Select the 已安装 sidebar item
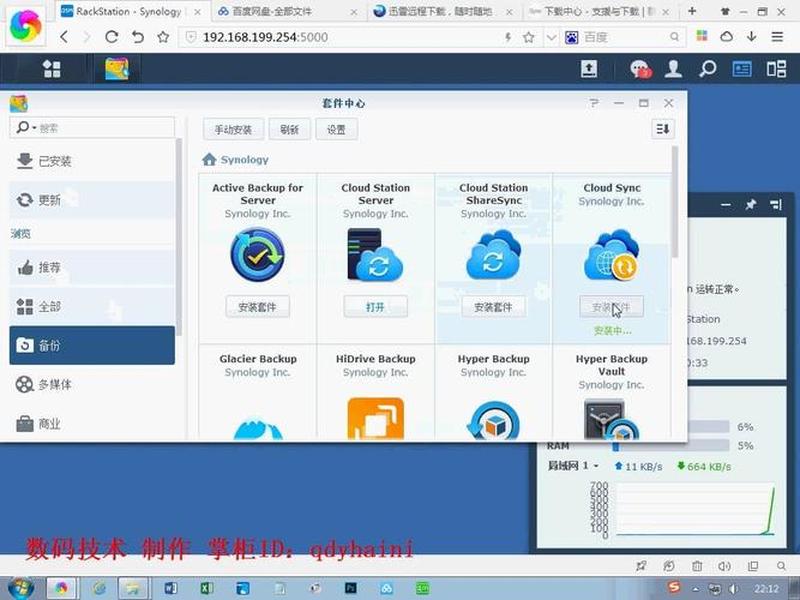 [x=92, y=161]
